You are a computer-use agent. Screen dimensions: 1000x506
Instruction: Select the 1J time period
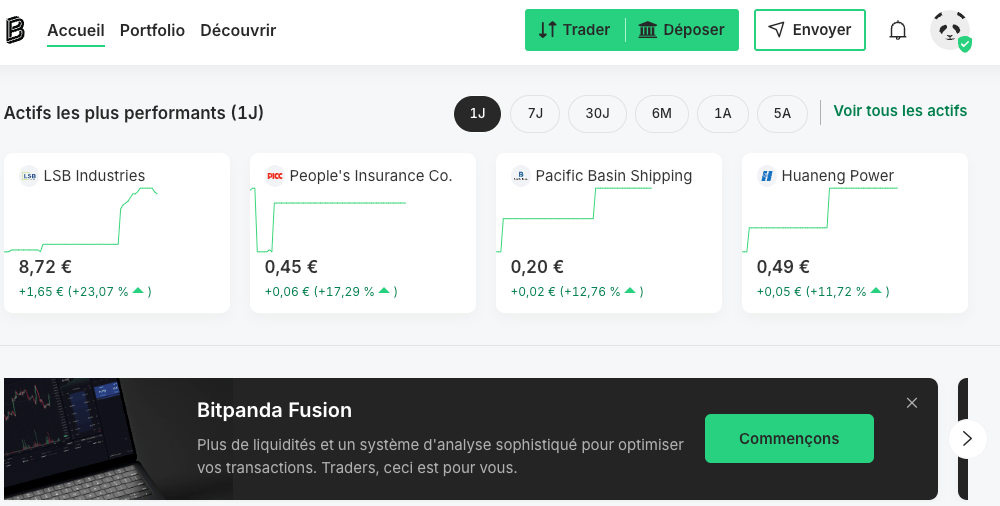477,113
